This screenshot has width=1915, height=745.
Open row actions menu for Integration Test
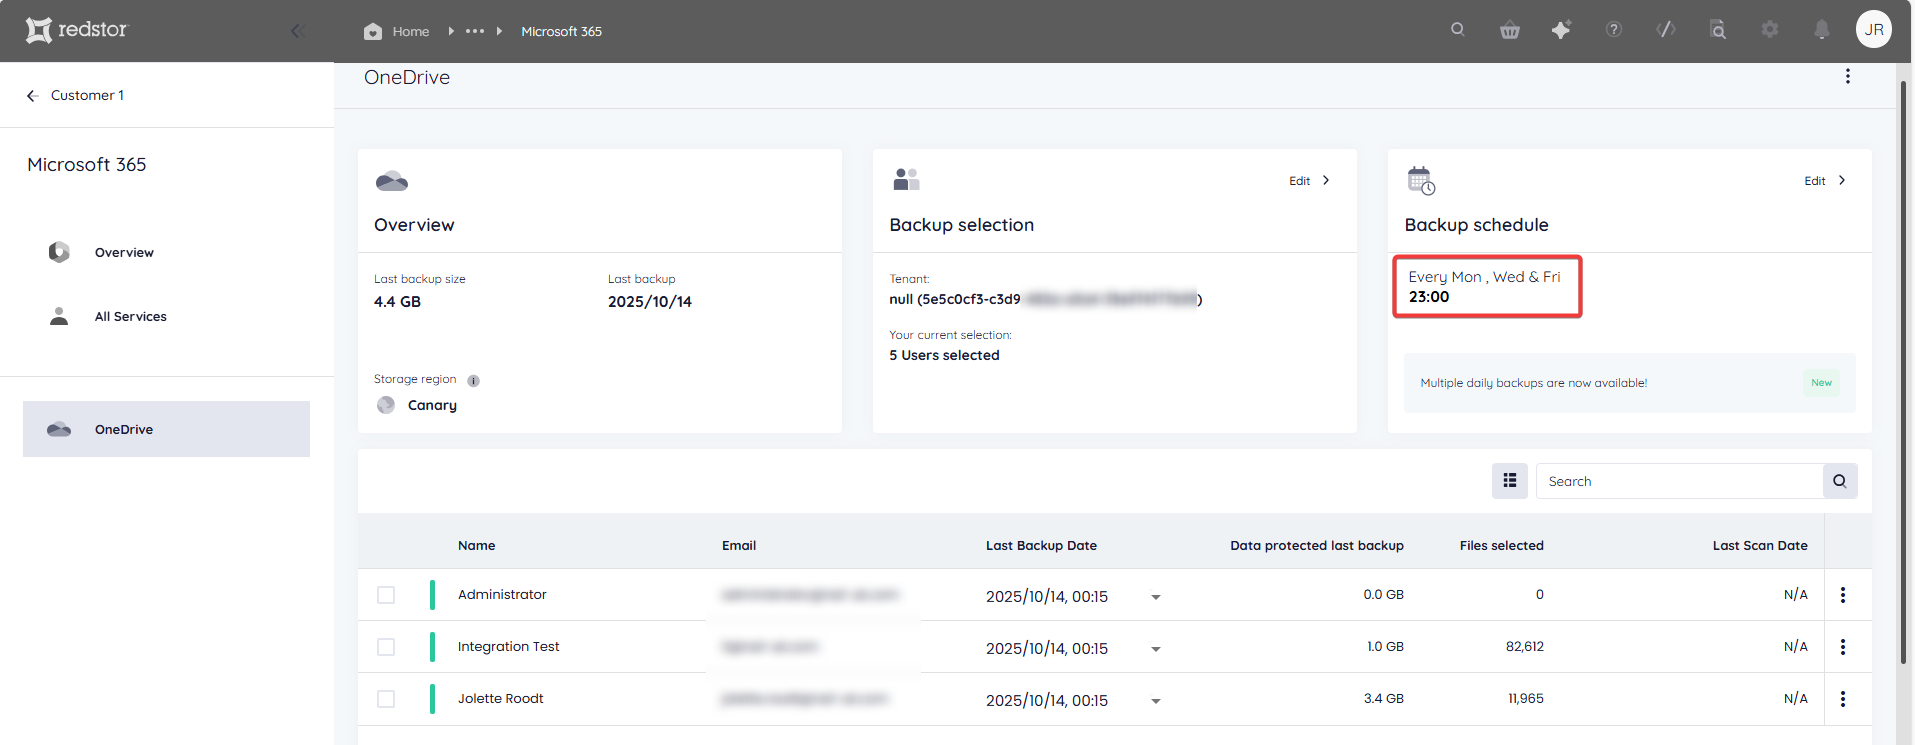coord(1843,647)
